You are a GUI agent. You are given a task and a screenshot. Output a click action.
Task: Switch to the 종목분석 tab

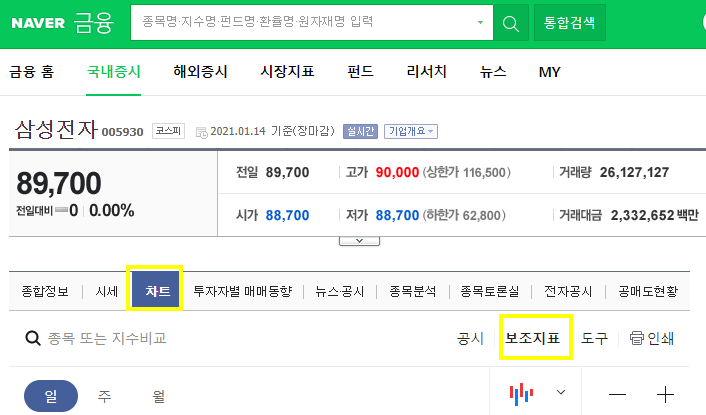412,292
